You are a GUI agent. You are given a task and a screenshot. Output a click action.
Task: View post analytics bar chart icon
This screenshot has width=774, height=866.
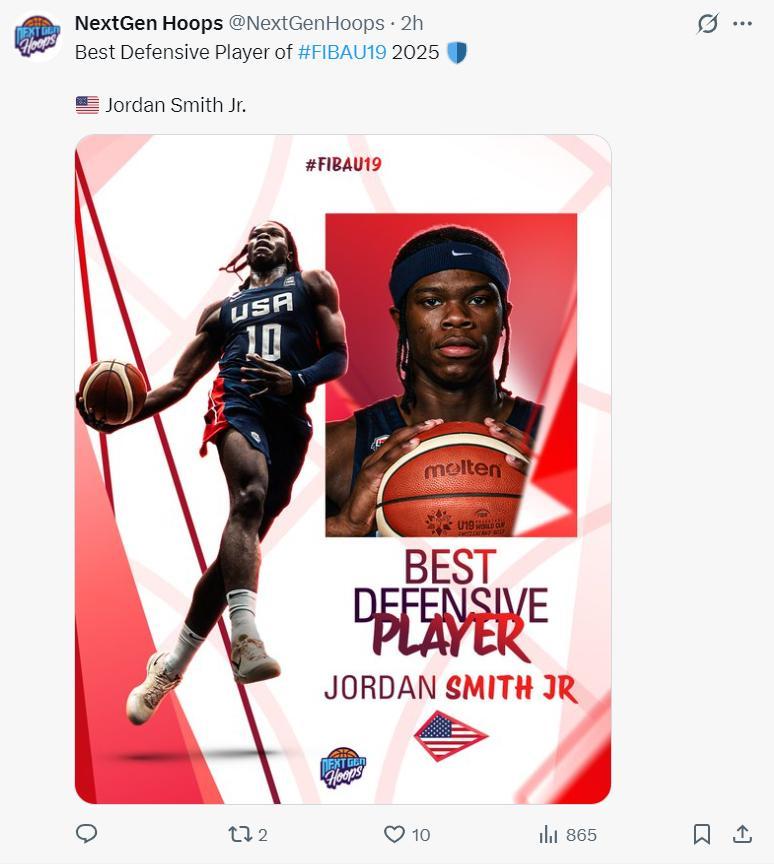coord(548,835)
